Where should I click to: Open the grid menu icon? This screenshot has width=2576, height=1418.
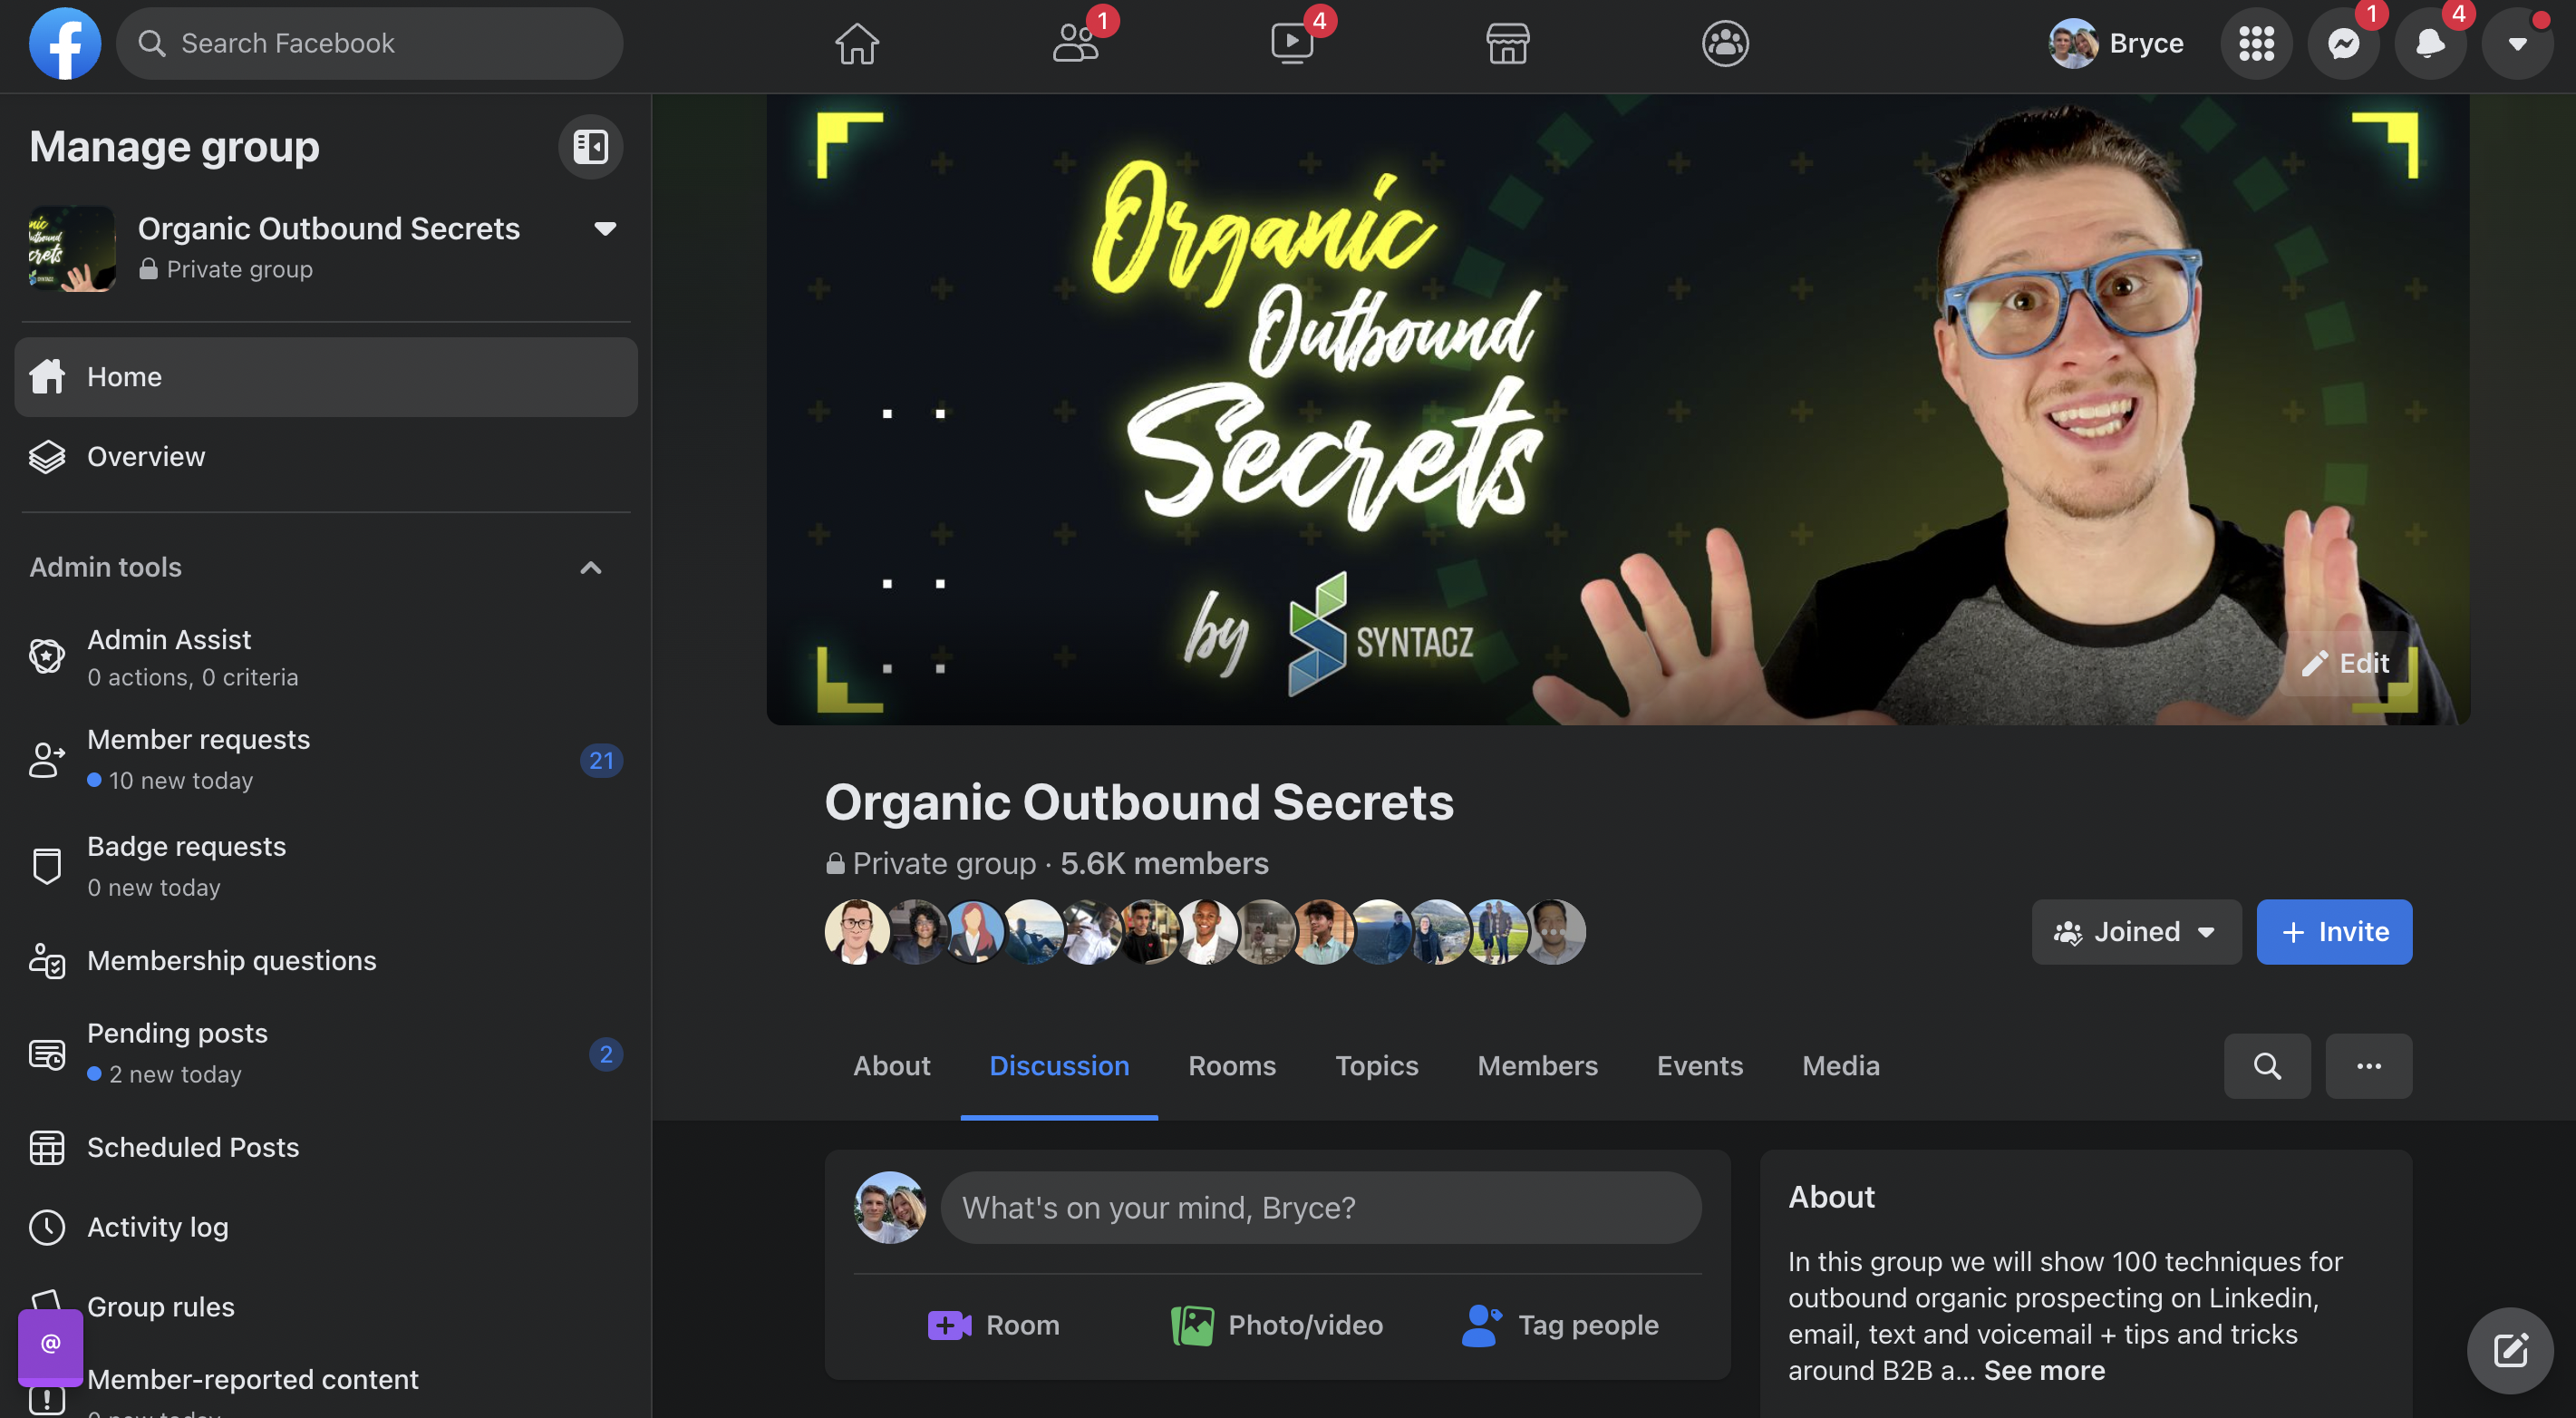(x=2256, y=43)
